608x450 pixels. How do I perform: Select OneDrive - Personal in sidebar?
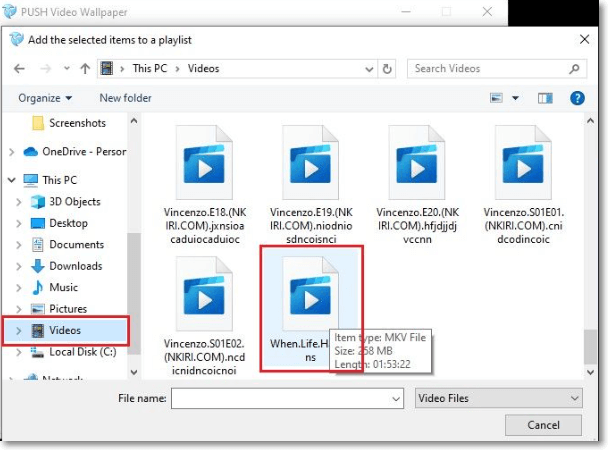(75, 152)
